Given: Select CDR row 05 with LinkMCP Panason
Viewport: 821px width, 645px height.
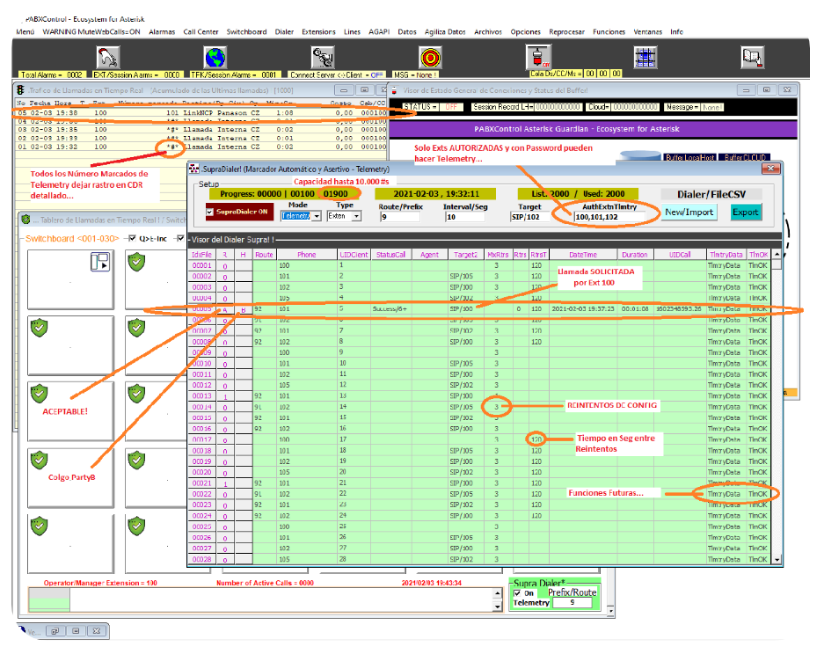Looking at the screenshot, I should pos(202,113).
